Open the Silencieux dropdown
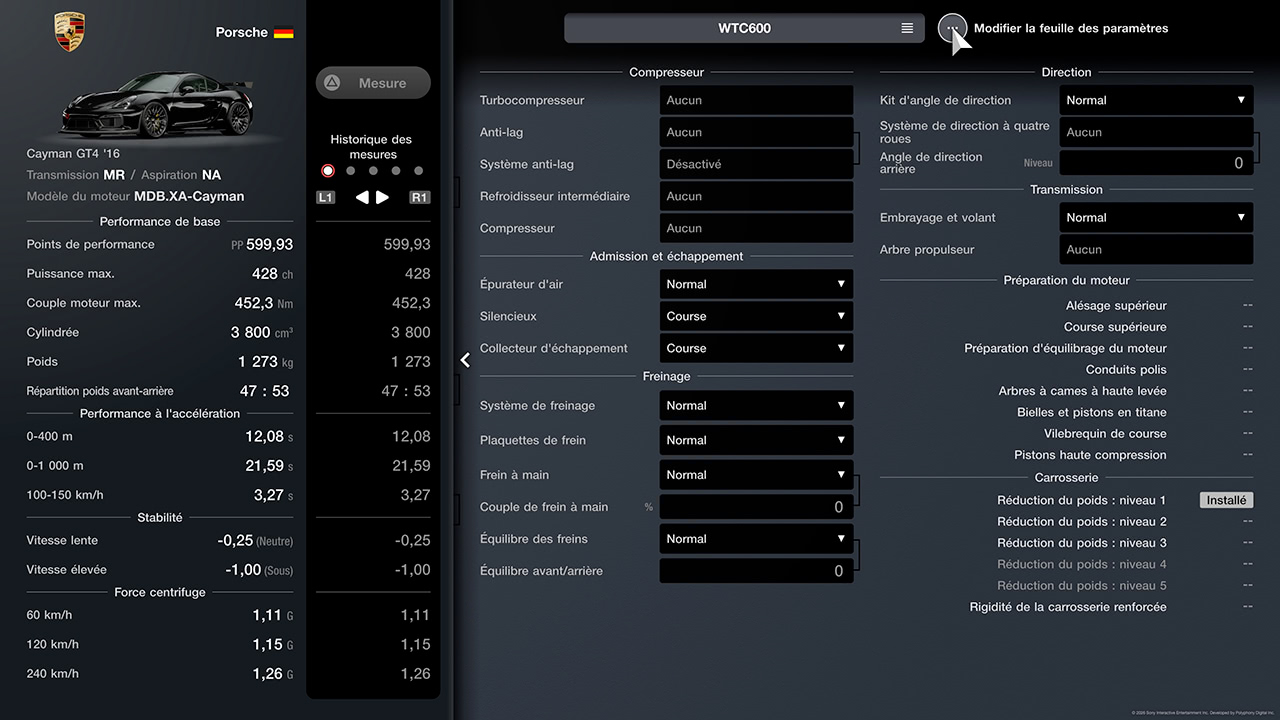The image size is (1280, 720). (756, 316)
